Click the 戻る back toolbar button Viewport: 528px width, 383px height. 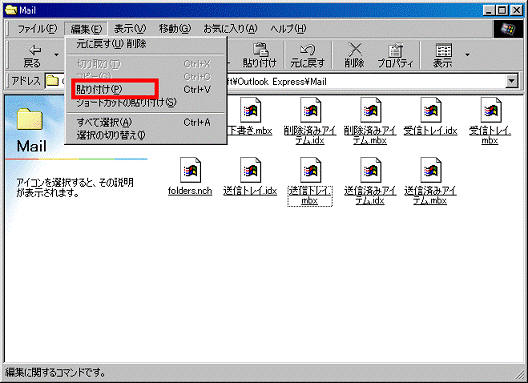point(32,56)
